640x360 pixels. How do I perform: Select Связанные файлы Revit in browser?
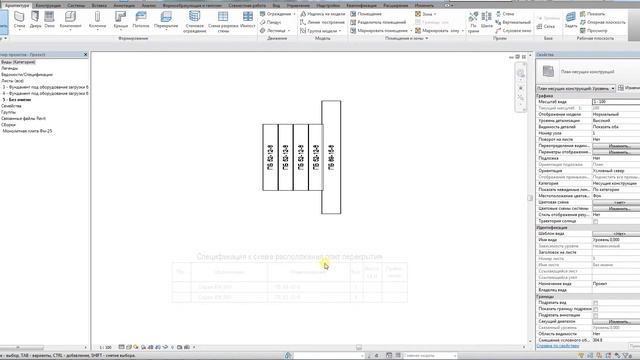pos(23,119)
